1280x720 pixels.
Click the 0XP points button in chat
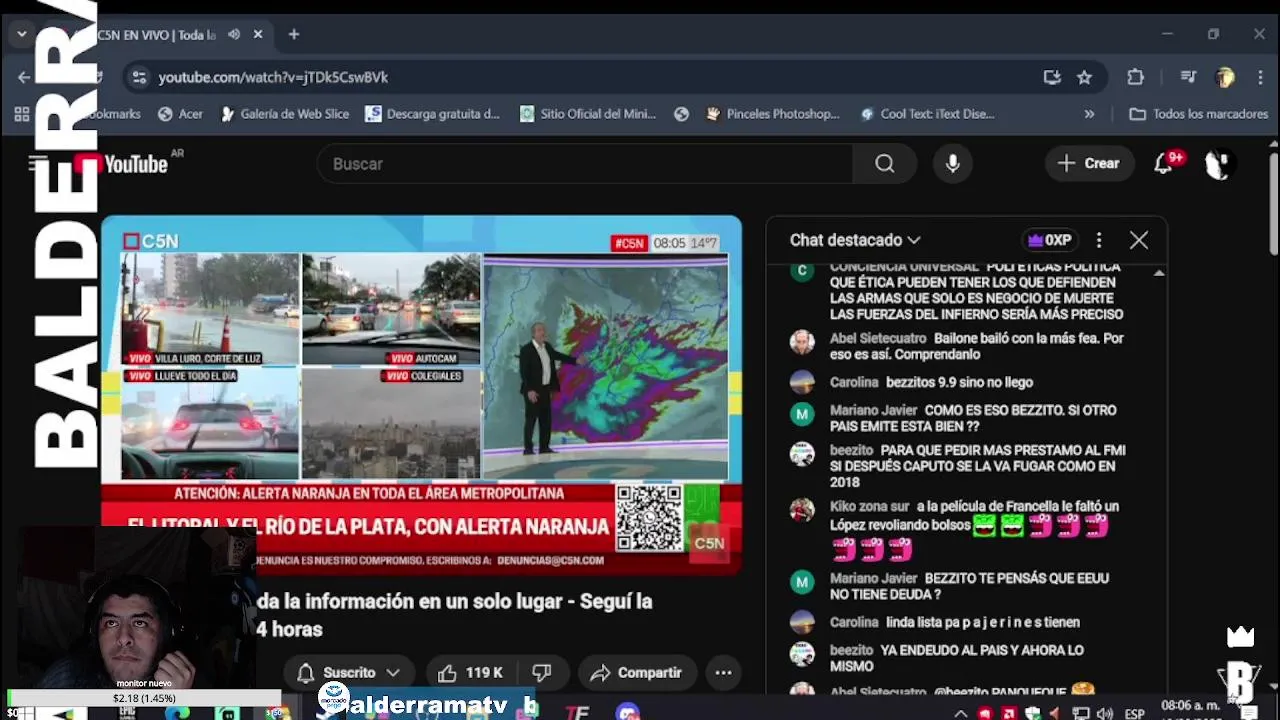(1050, 240)
